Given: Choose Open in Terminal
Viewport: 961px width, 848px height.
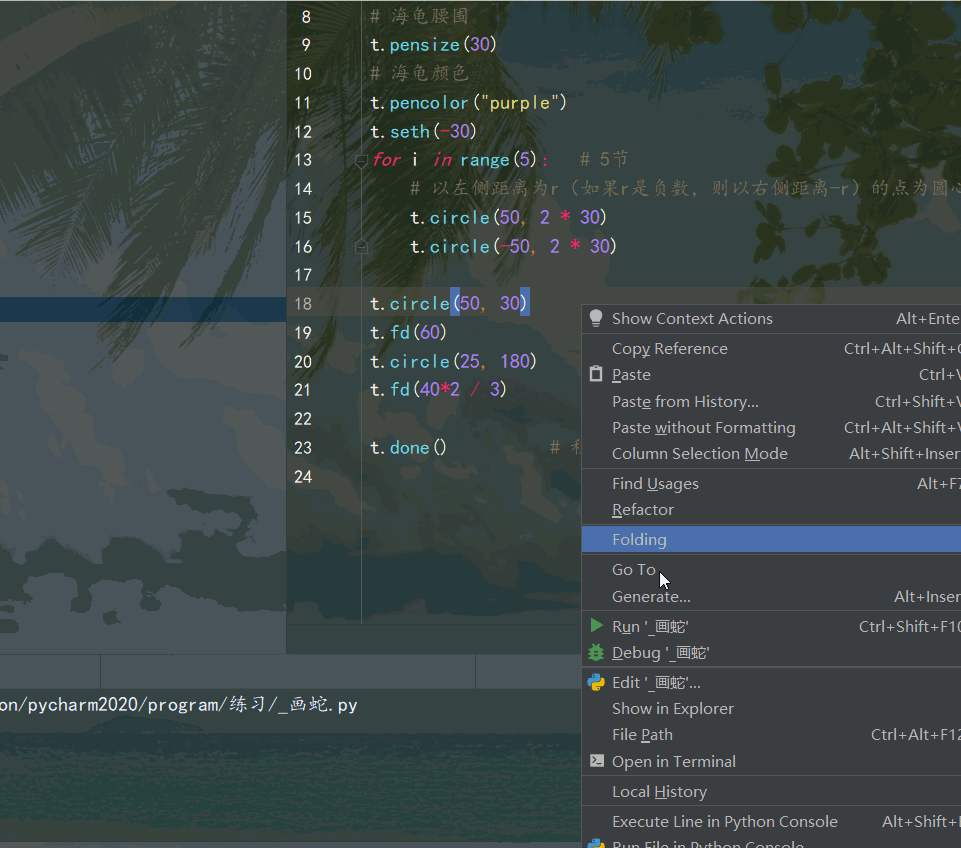Looking at the screenshot, I should click(771, 761).
